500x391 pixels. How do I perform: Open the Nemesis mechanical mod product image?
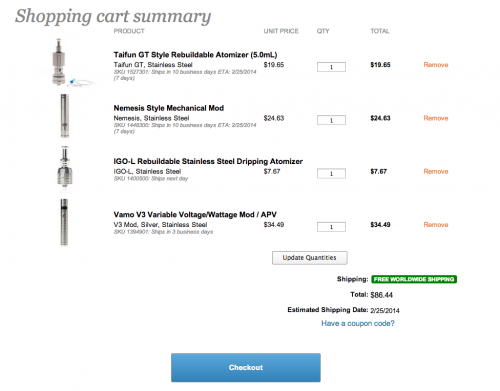[x=65, y=116]
